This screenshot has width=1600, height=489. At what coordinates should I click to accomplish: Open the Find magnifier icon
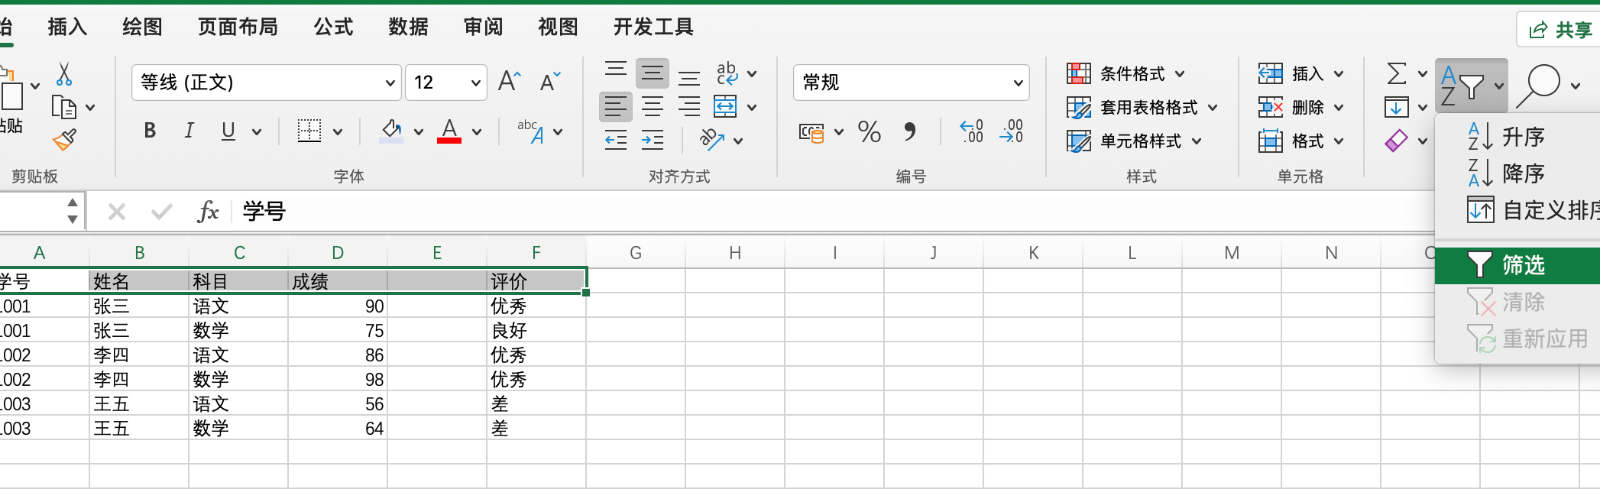(x=1539, y=85)
